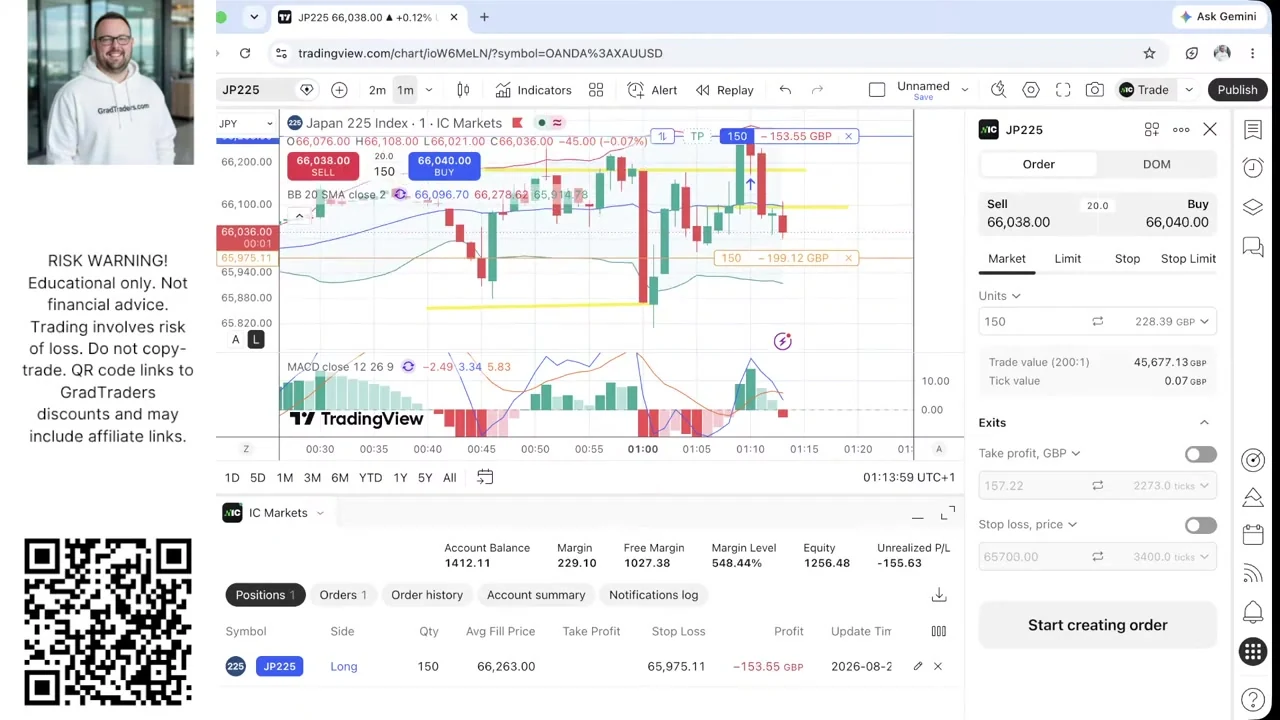This screenshot has width=1280, height=720.
Task: Select the Stop Limit order tab
Action: click(x=1188, y=259)
